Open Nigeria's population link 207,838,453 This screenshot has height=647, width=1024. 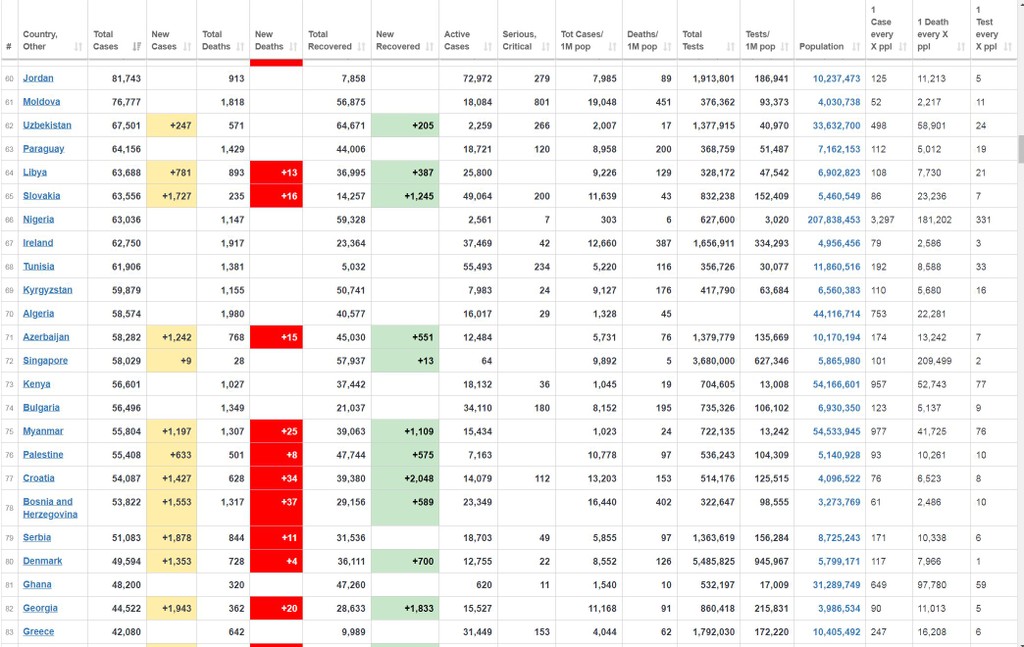click(834, 219)
